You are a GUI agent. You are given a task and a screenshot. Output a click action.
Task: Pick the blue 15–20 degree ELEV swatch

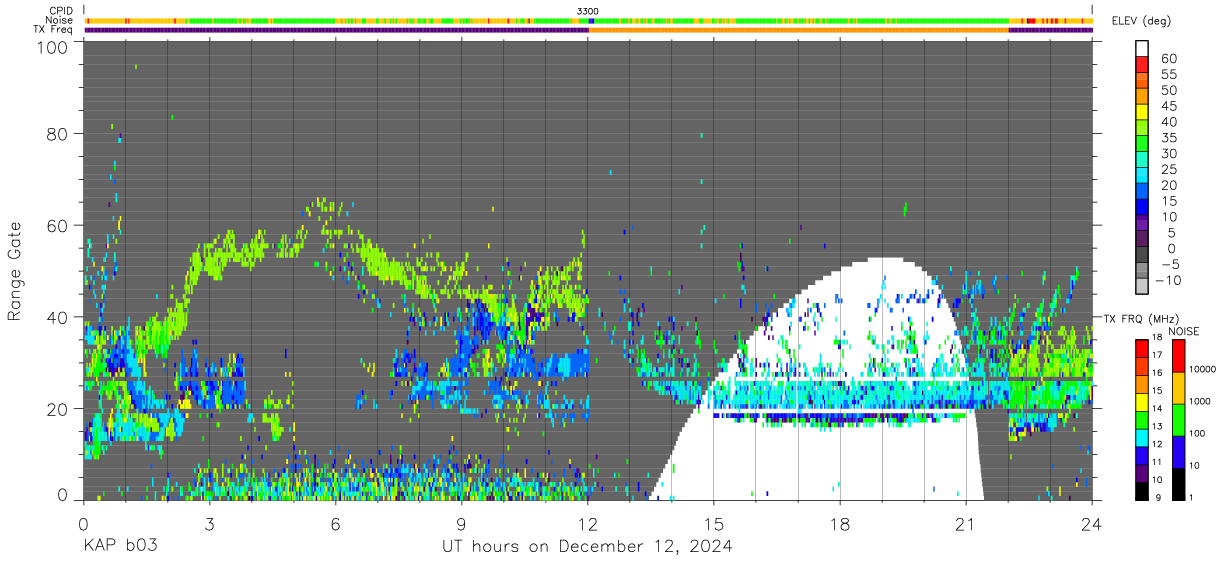pos(1142,192)
